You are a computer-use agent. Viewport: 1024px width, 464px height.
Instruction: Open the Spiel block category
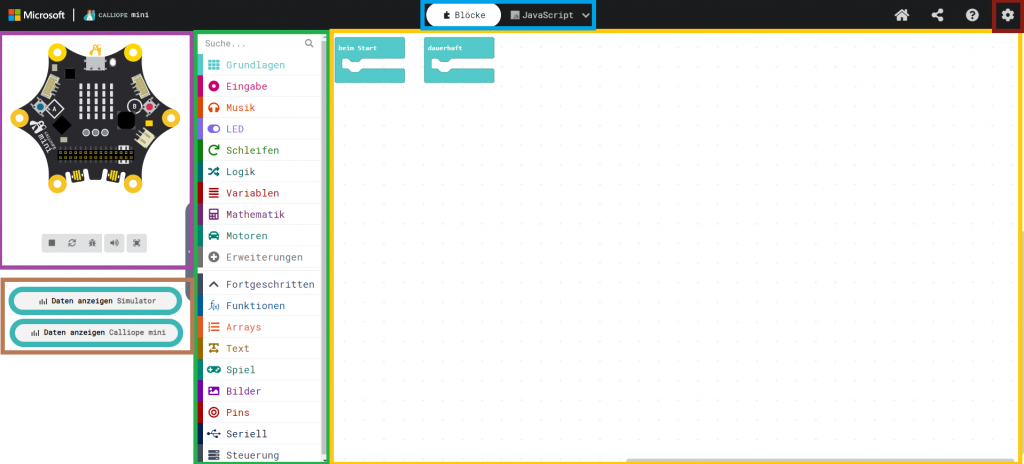pyautogui.click(x=260, y=370)
